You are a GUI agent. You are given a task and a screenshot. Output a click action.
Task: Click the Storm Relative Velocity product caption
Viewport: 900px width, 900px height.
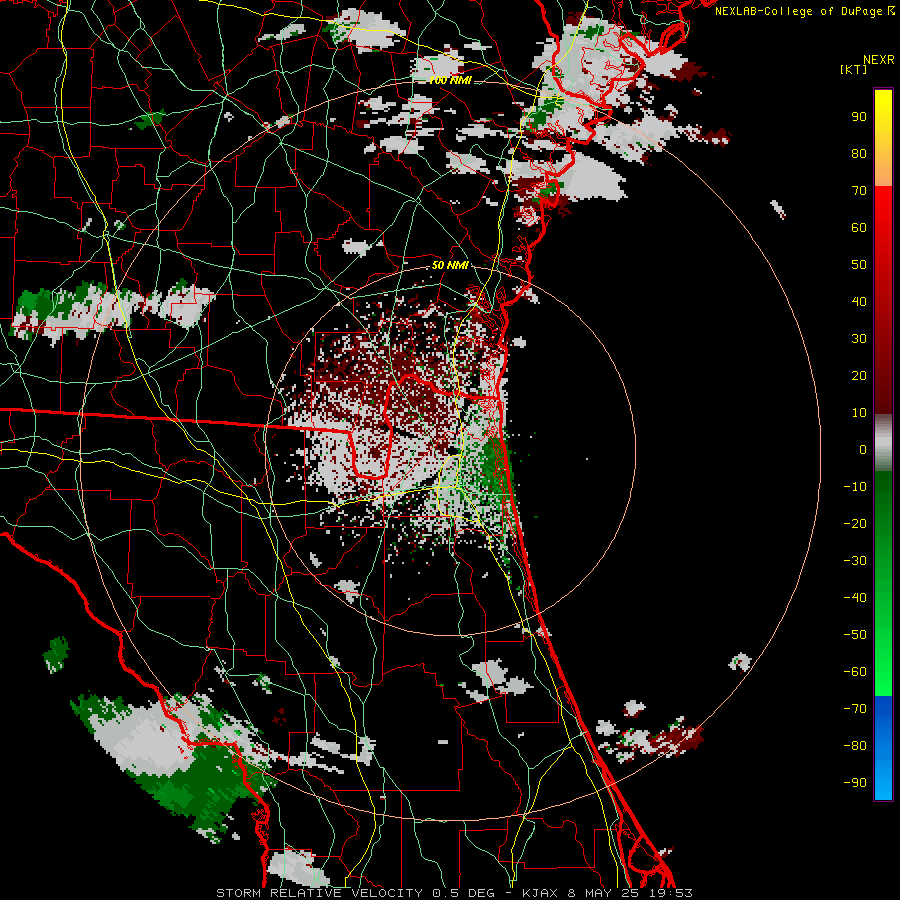click(455, 893)
